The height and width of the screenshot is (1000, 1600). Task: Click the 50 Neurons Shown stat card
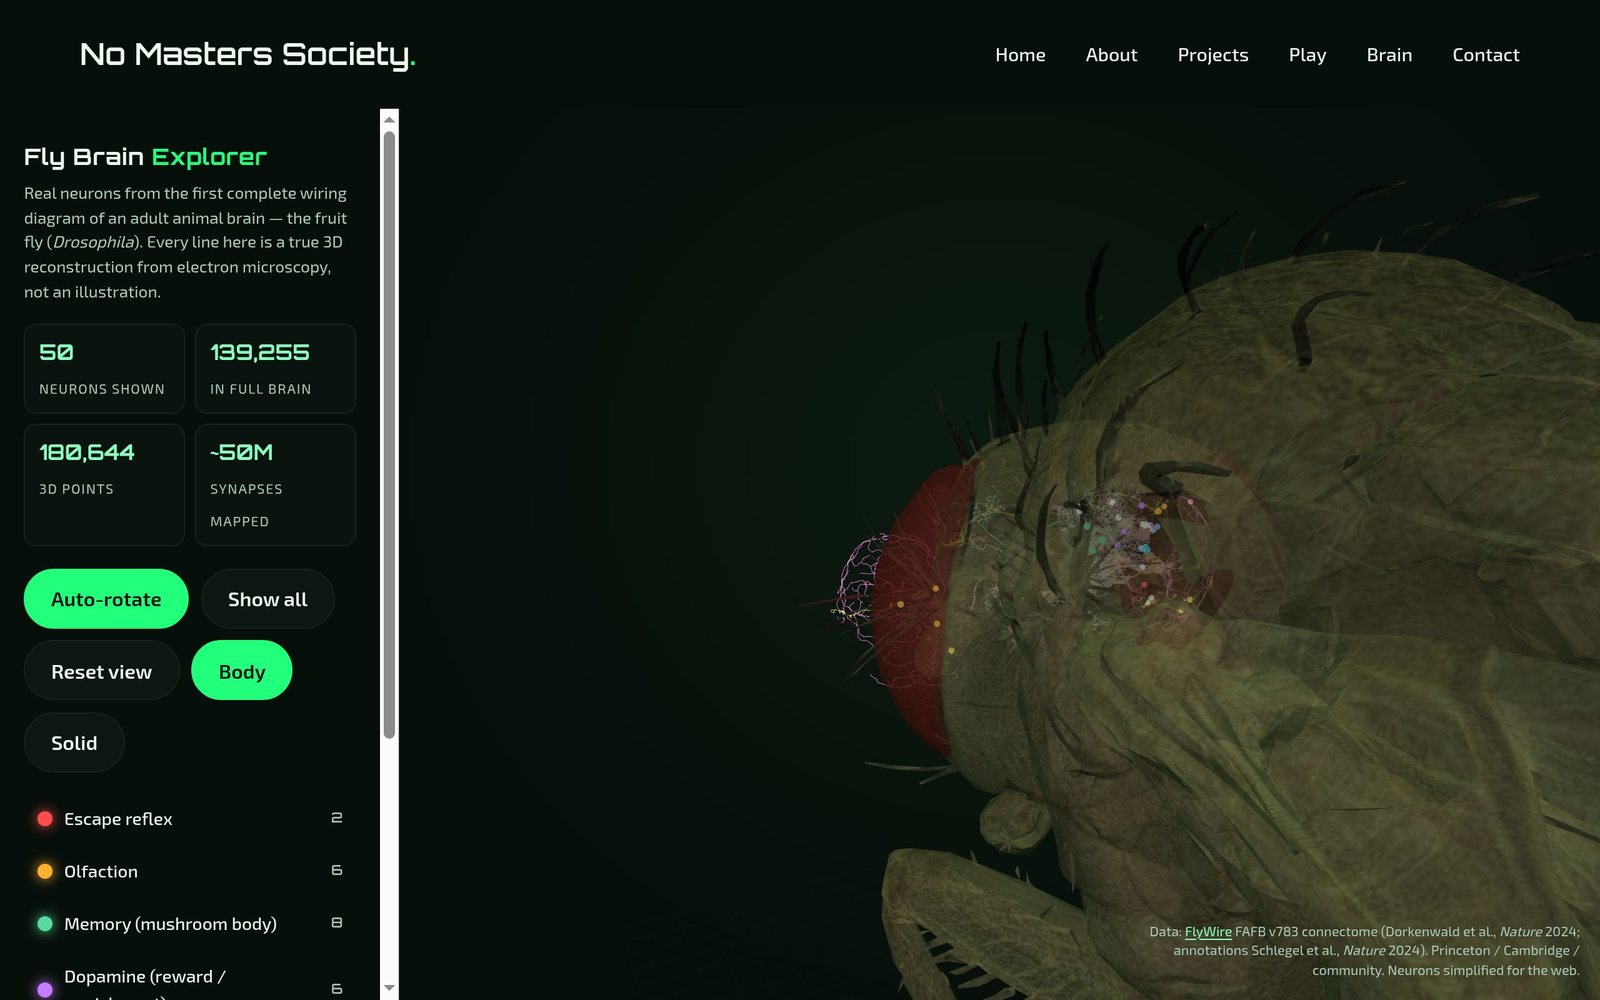tap(104, 368)
